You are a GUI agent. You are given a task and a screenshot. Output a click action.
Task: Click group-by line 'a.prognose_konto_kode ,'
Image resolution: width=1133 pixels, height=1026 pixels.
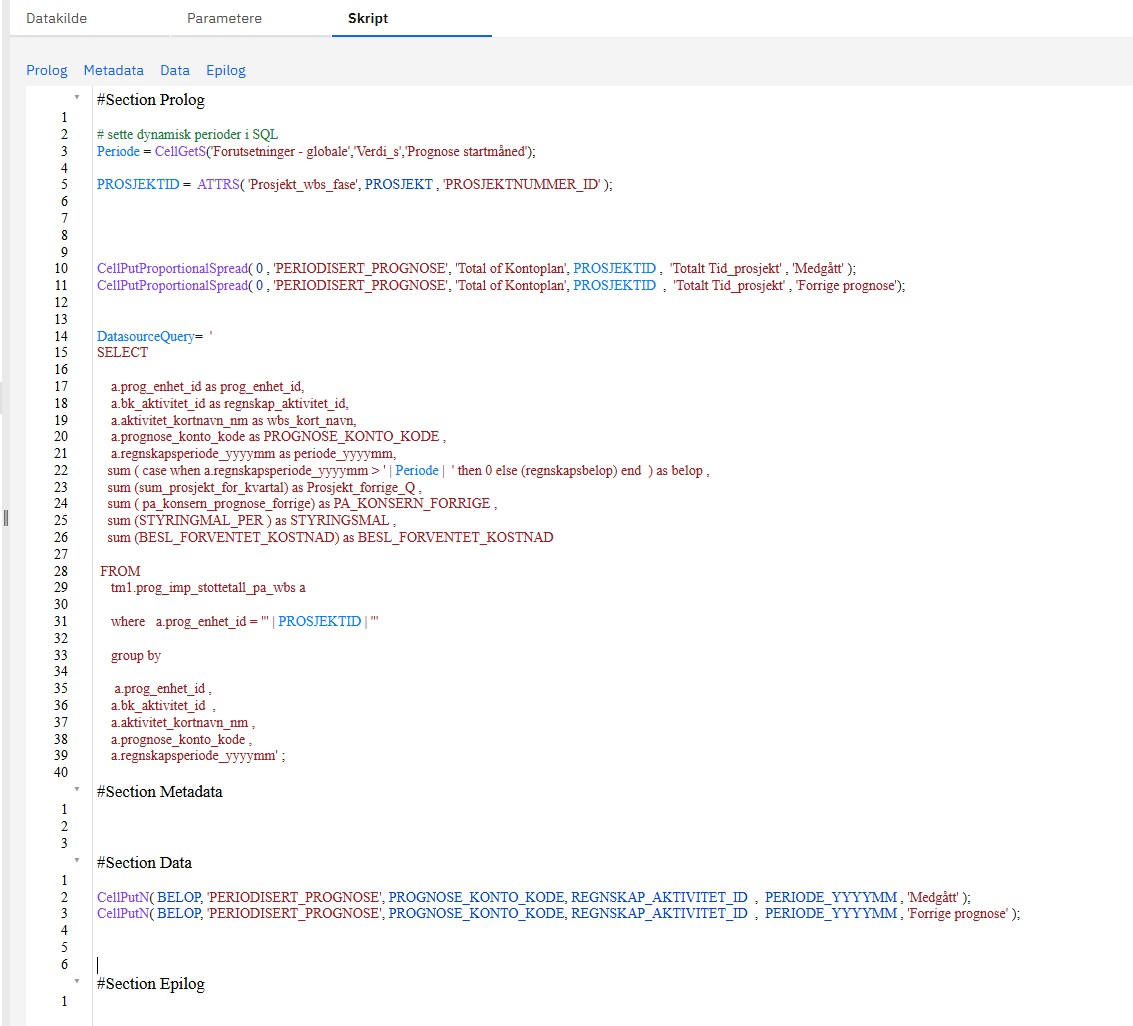(181, 739)
